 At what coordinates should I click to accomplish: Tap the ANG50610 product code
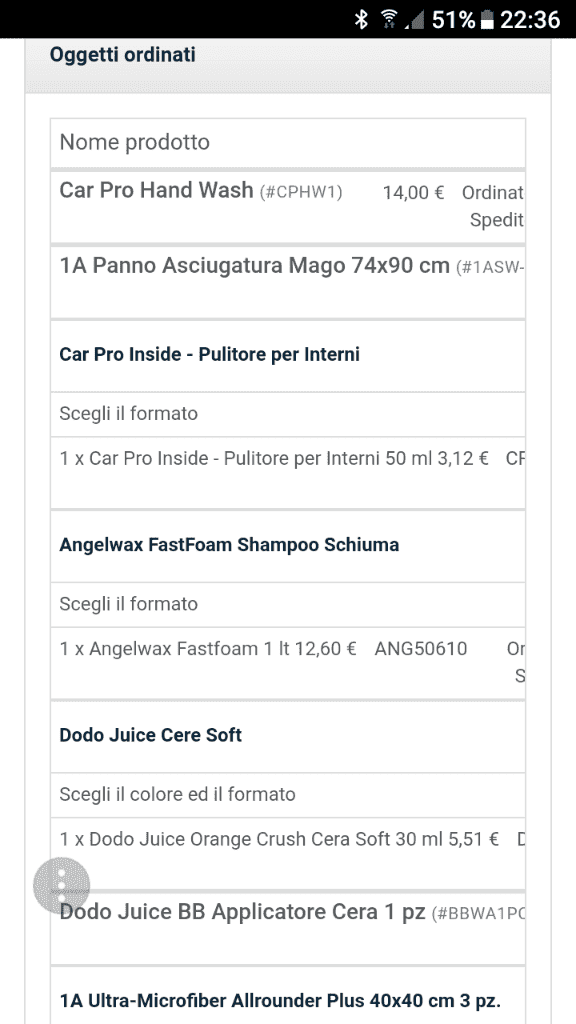tap(421, 648)
